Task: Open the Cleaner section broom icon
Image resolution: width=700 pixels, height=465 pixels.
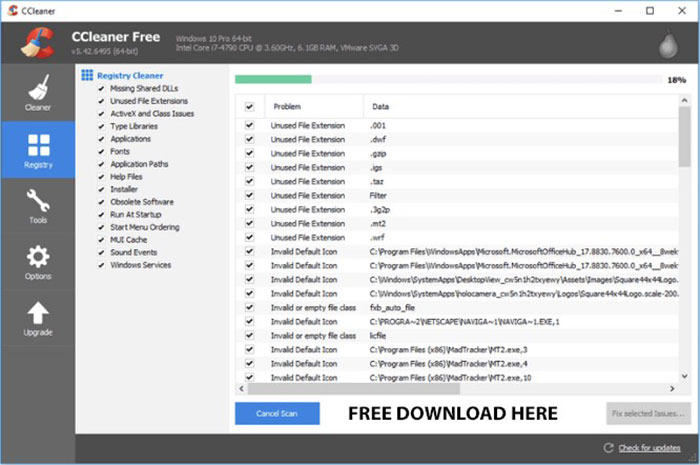Action: (38, 87)
